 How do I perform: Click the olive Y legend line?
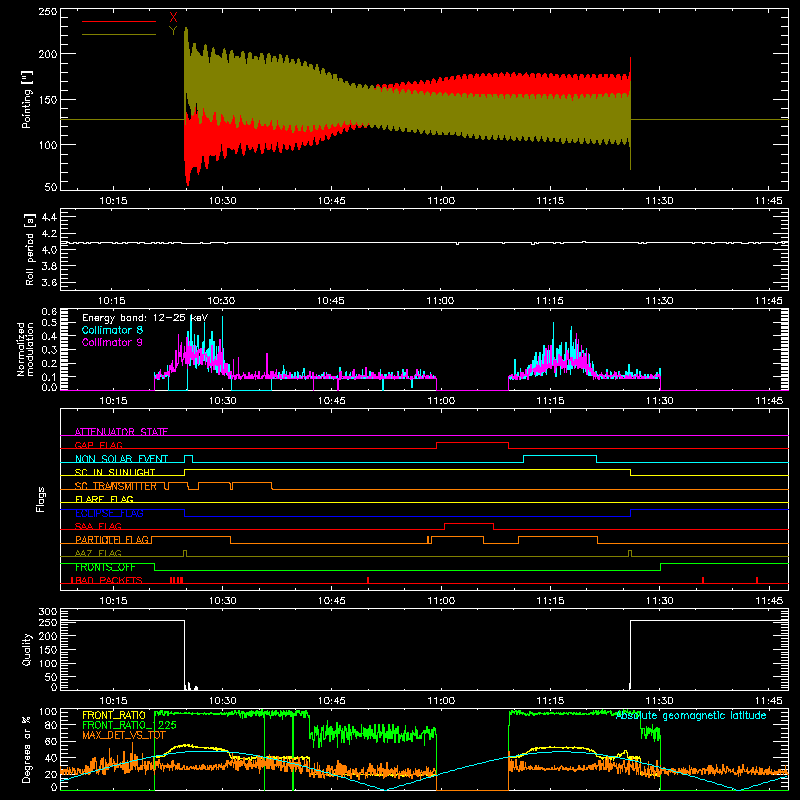tap(119, 34)
